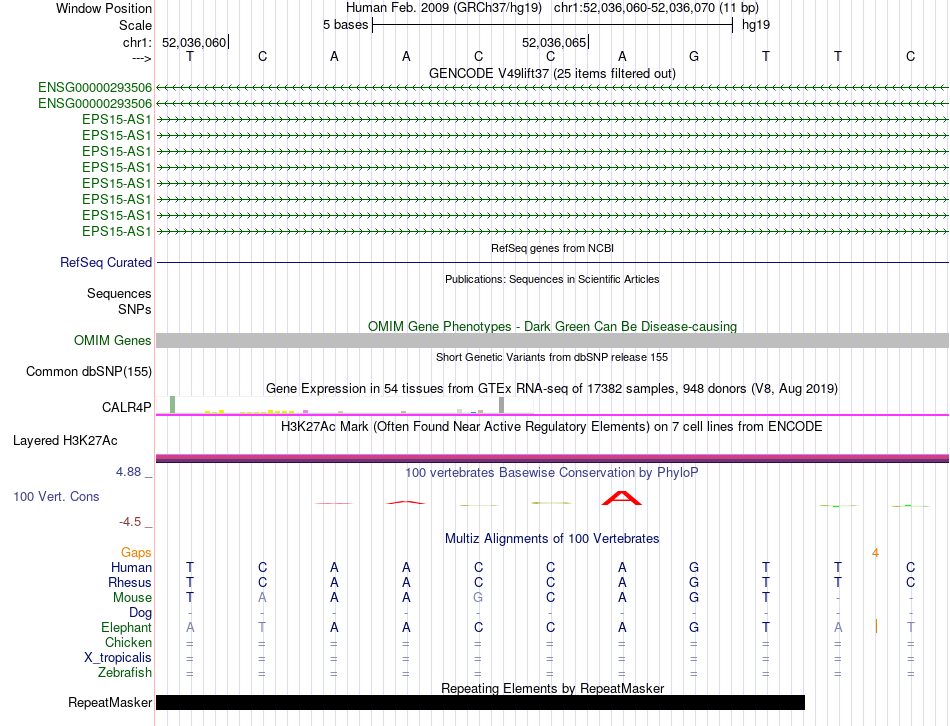The height and width of the screenshot is (726, 950).
Task: Click the 100 Vert. Cons track label
Action: point(56,496)
